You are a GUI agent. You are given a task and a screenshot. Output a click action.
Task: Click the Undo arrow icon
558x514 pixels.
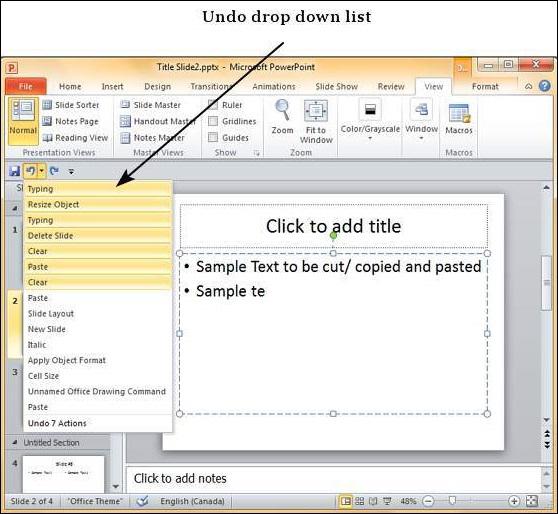pyautogui.click(x=31, y=172)
